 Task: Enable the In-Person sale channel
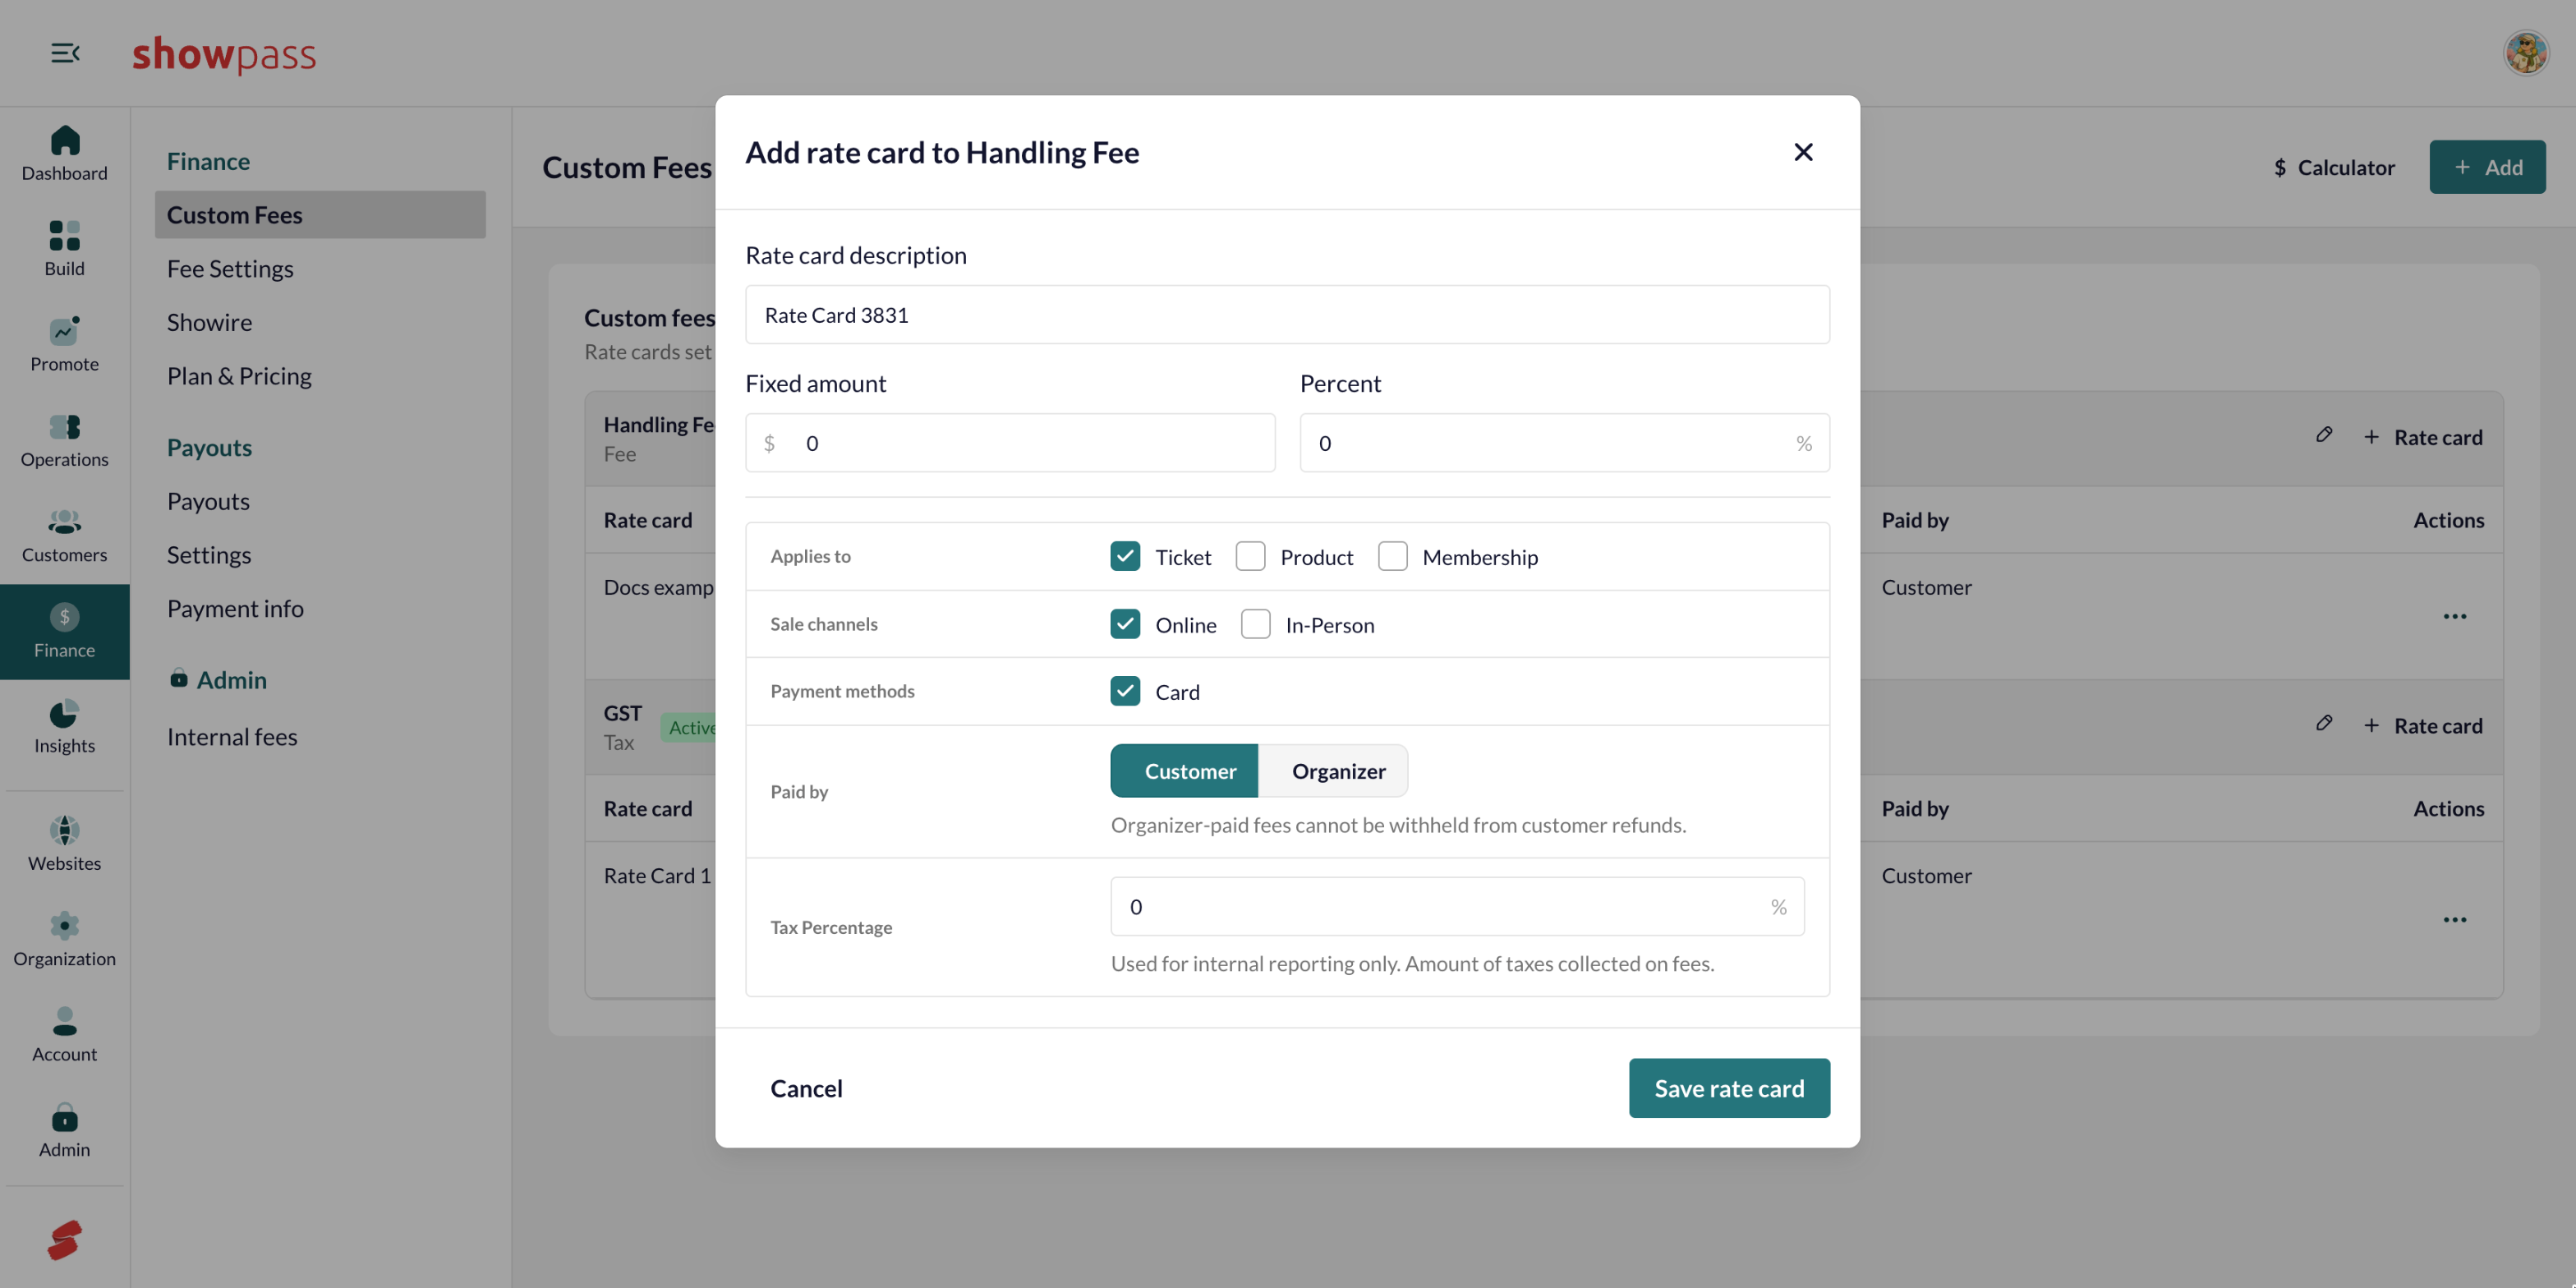coord(1255,624)
